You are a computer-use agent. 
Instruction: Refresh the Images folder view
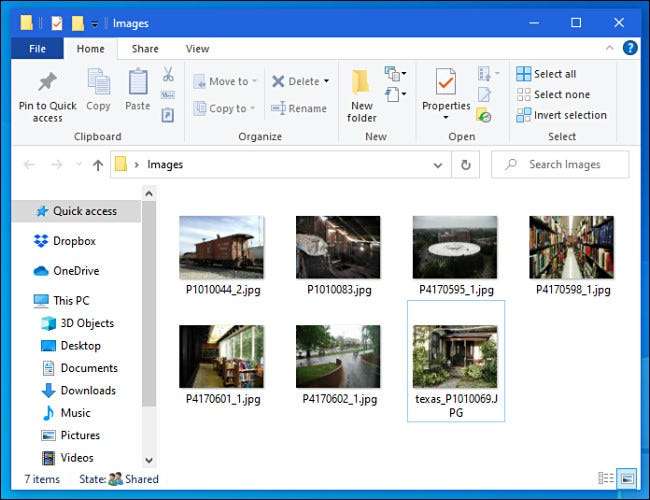click(465, 164)
